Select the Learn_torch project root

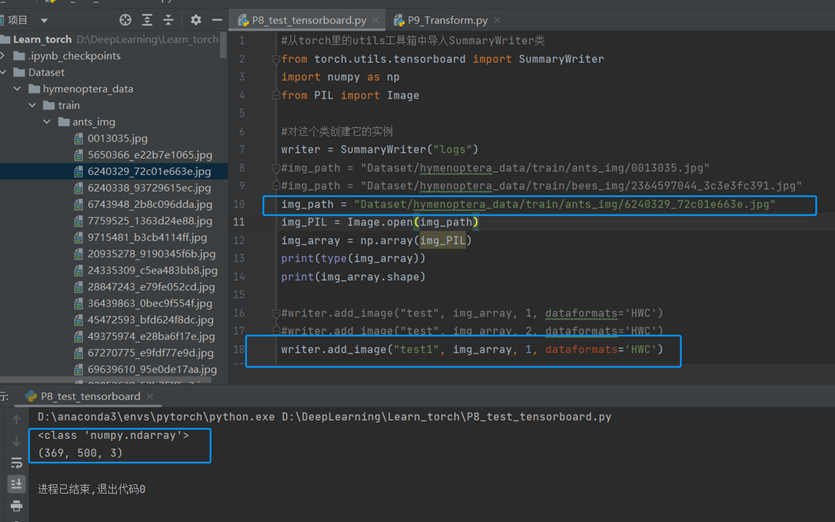(42, 39)
